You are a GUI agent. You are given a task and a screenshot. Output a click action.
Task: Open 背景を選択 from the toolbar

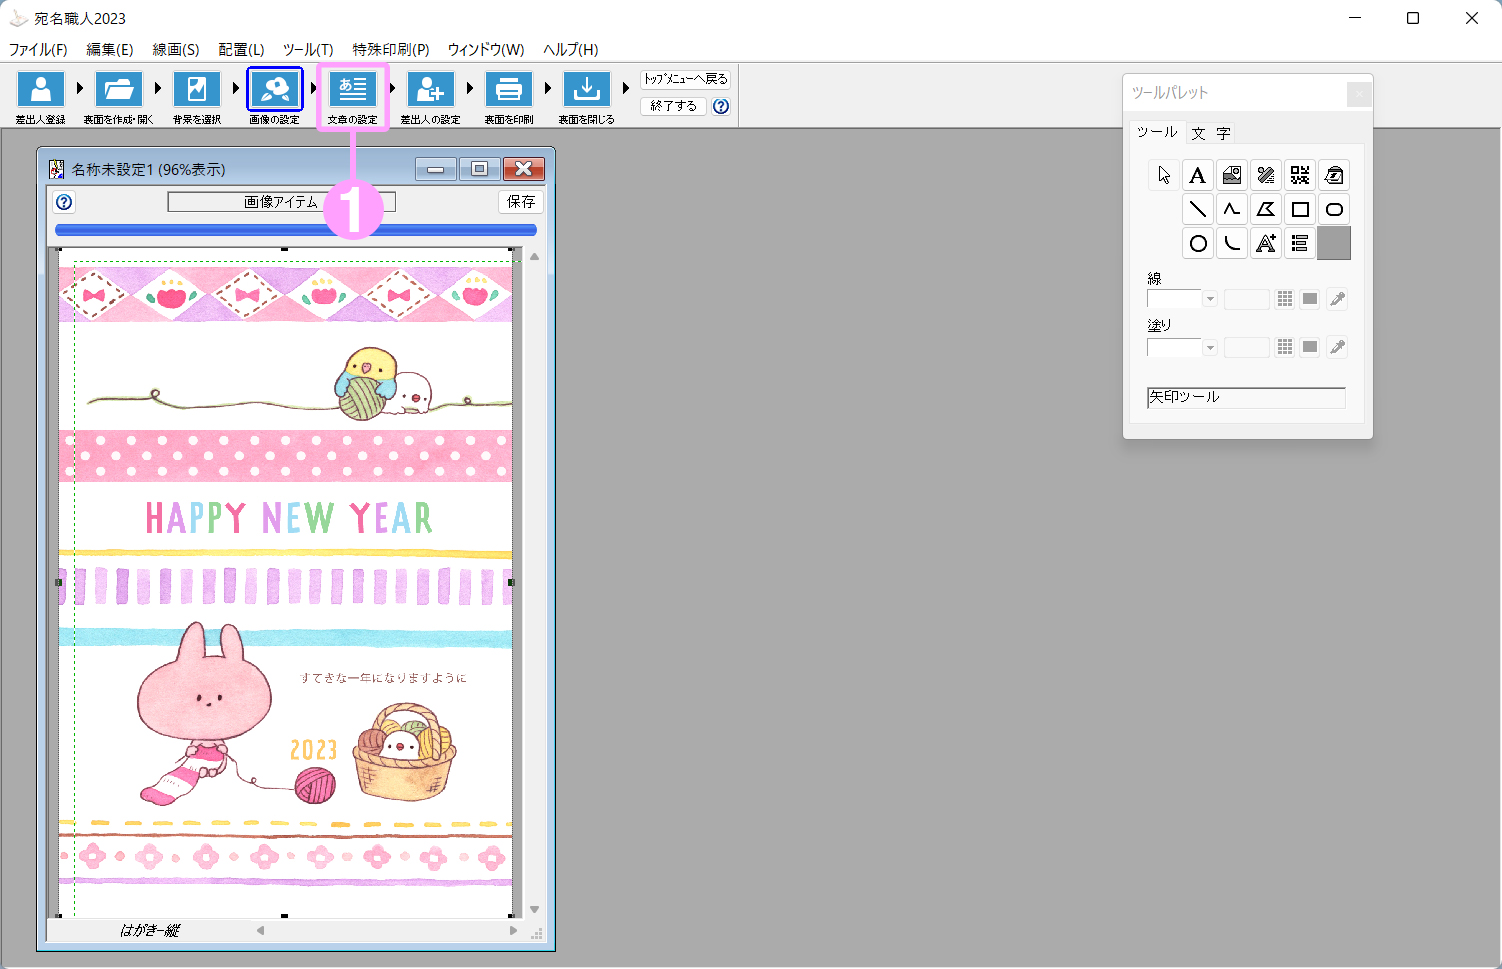197,90
